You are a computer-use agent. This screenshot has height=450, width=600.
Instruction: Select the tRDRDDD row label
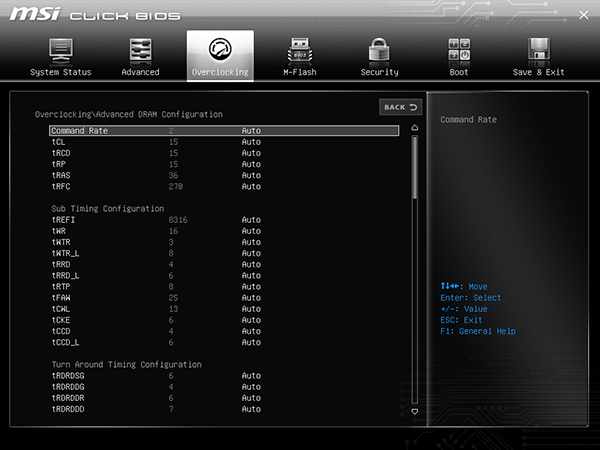(68, 409)
